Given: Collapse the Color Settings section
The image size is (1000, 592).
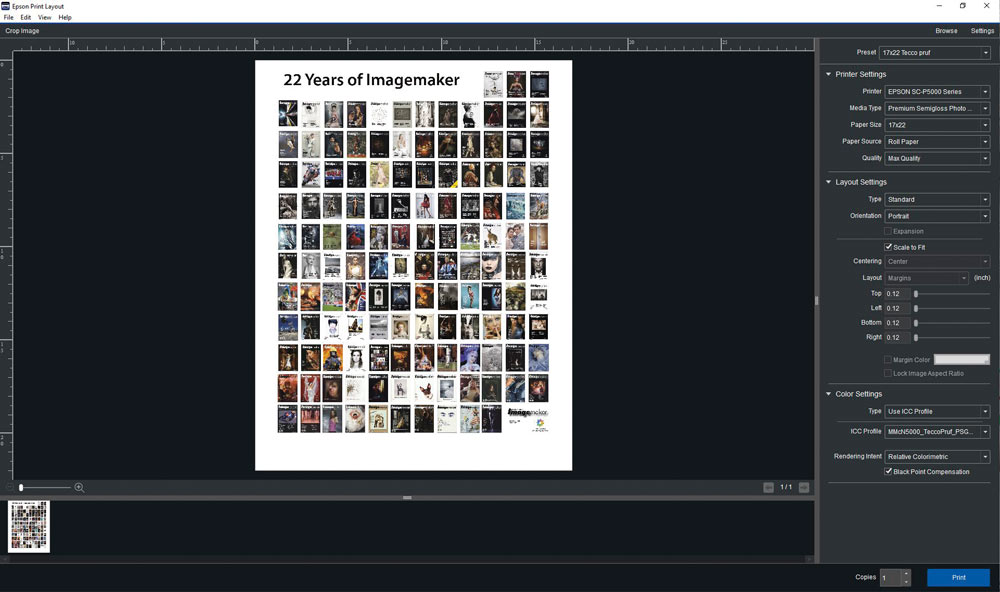Looking at the screenshot, I should click(828, 394).
